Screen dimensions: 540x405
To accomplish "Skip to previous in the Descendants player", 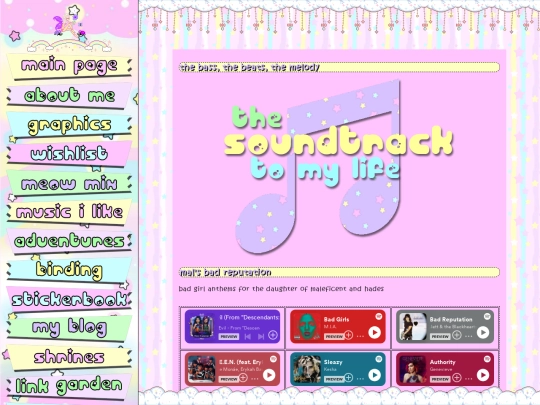I will coord(248,336).
